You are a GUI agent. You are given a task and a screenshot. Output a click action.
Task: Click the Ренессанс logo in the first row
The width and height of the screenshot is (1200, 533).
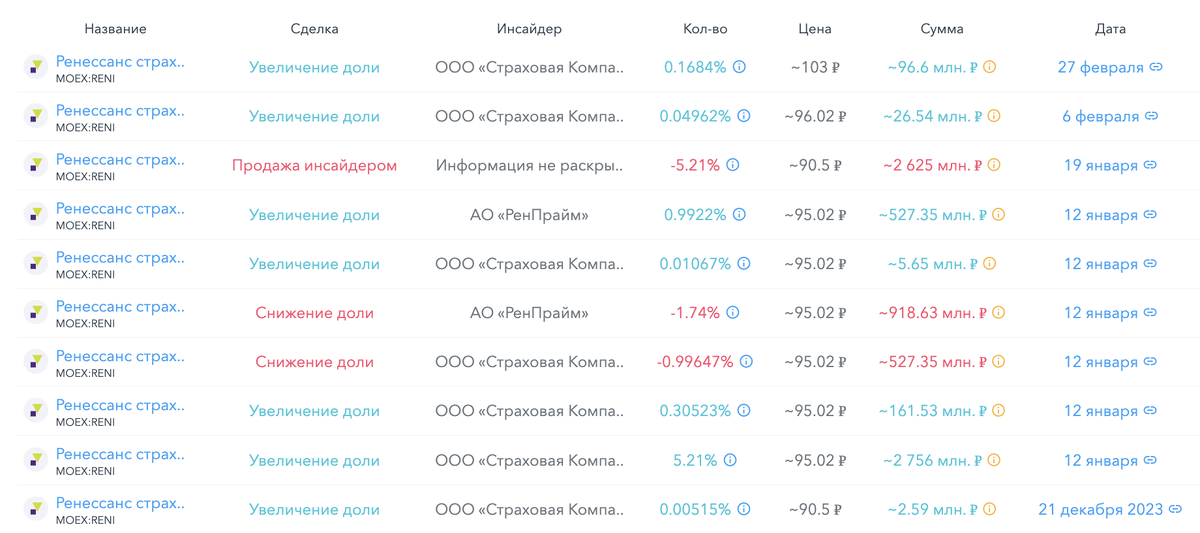[x=36, y=67]
